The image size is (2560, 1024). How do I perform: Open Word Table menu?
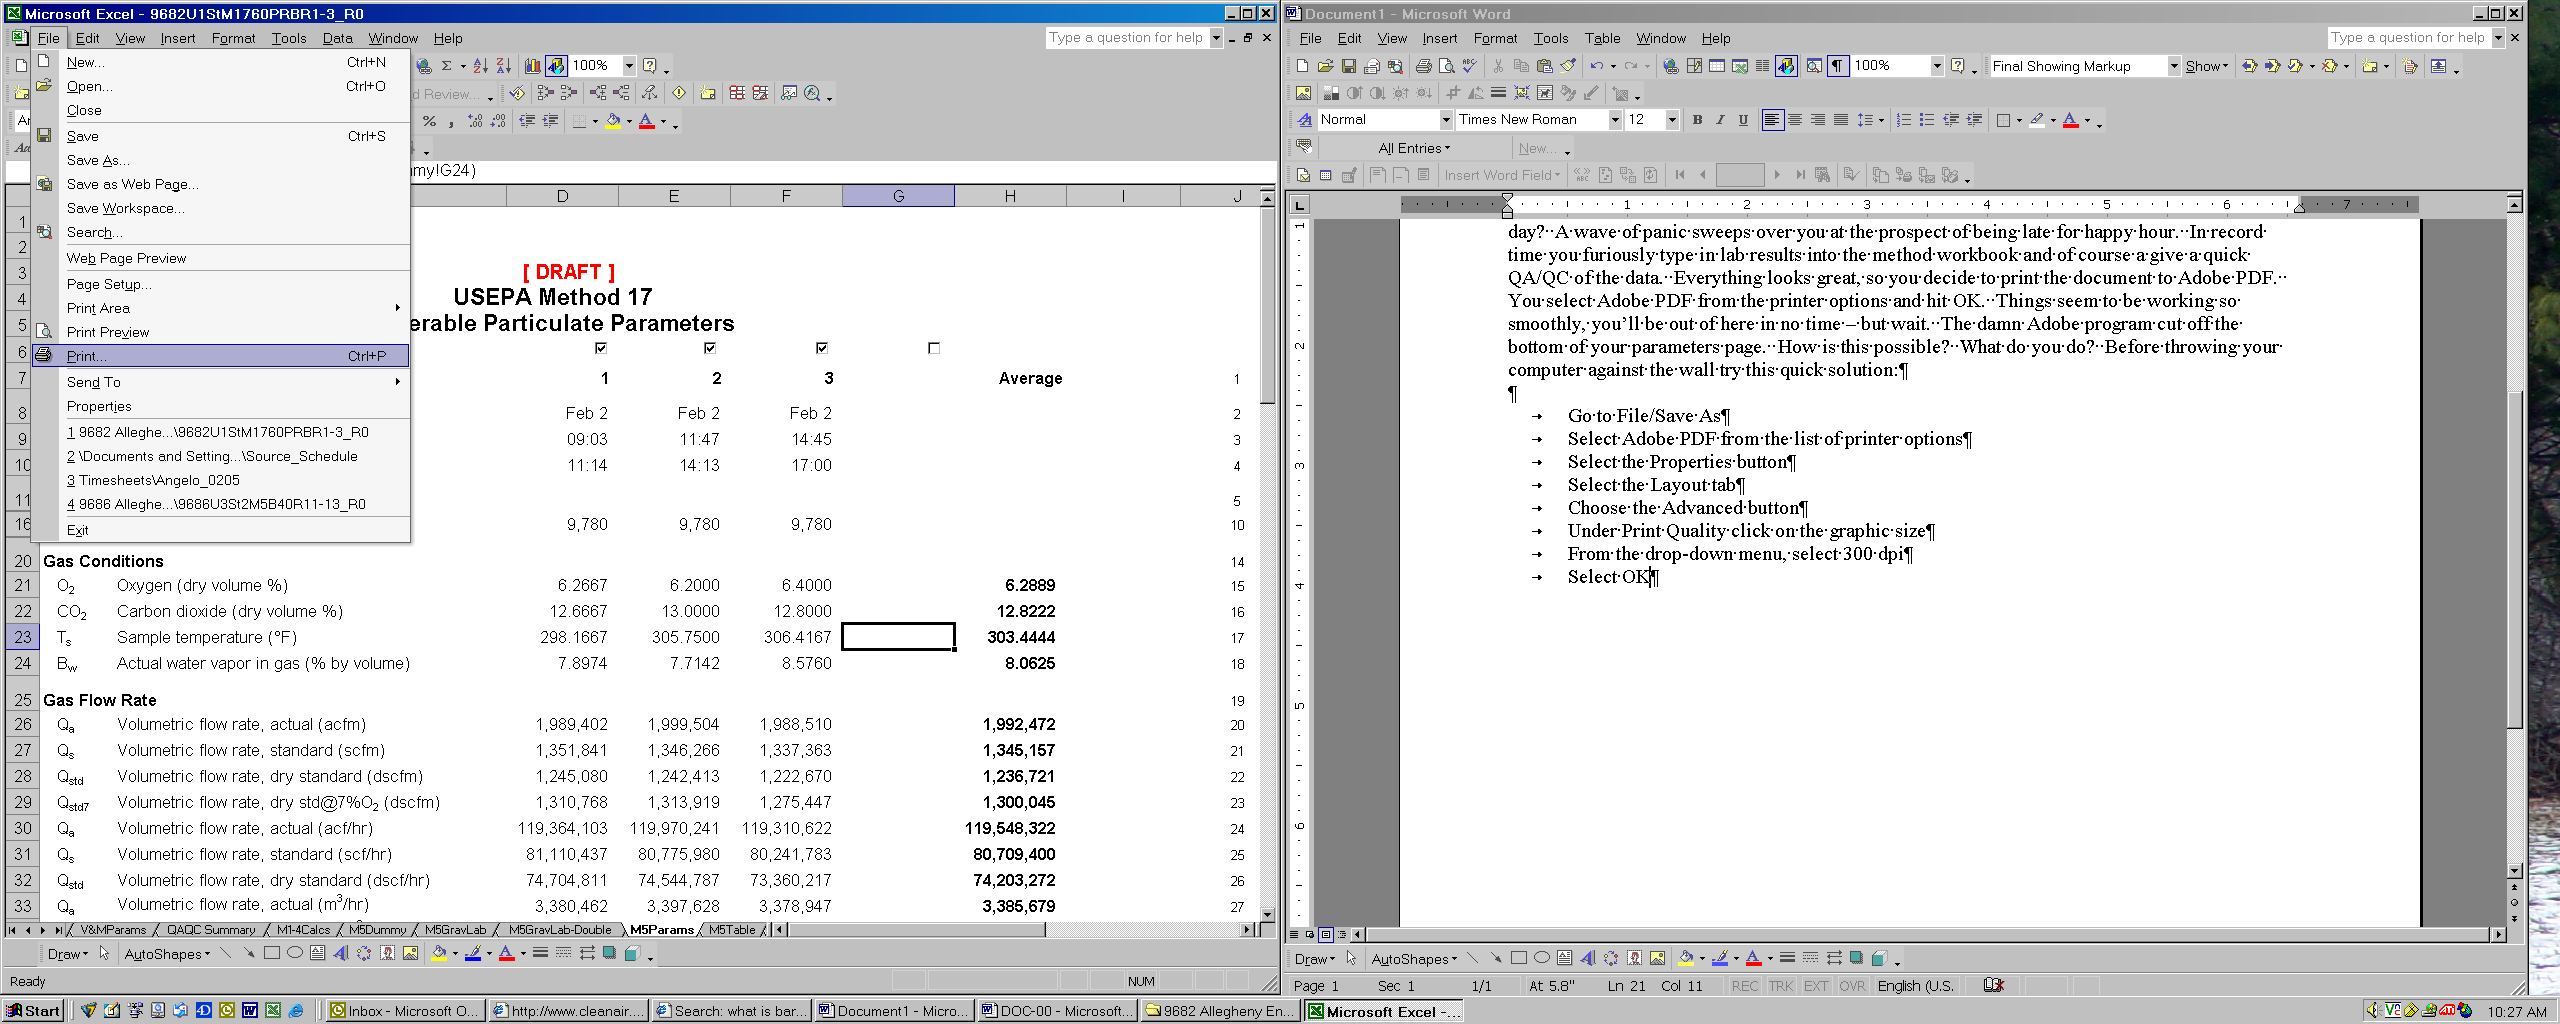click(x=1602, y=38)
